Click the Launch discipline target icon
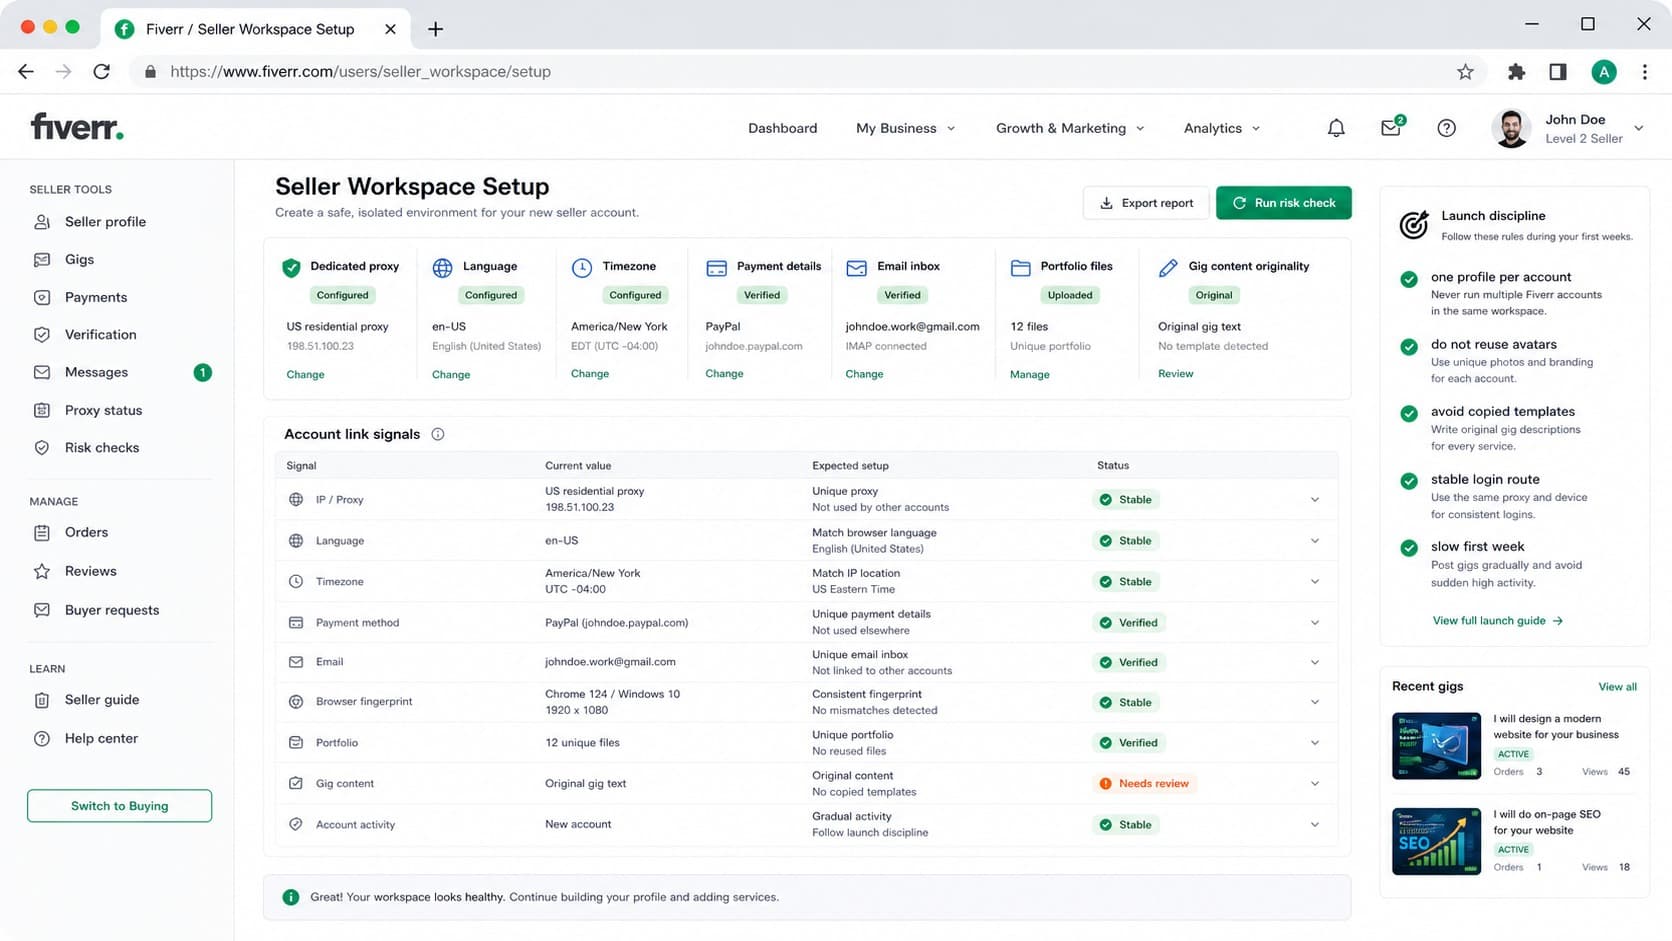The image size is (1672, 941). click(1413, 225)
